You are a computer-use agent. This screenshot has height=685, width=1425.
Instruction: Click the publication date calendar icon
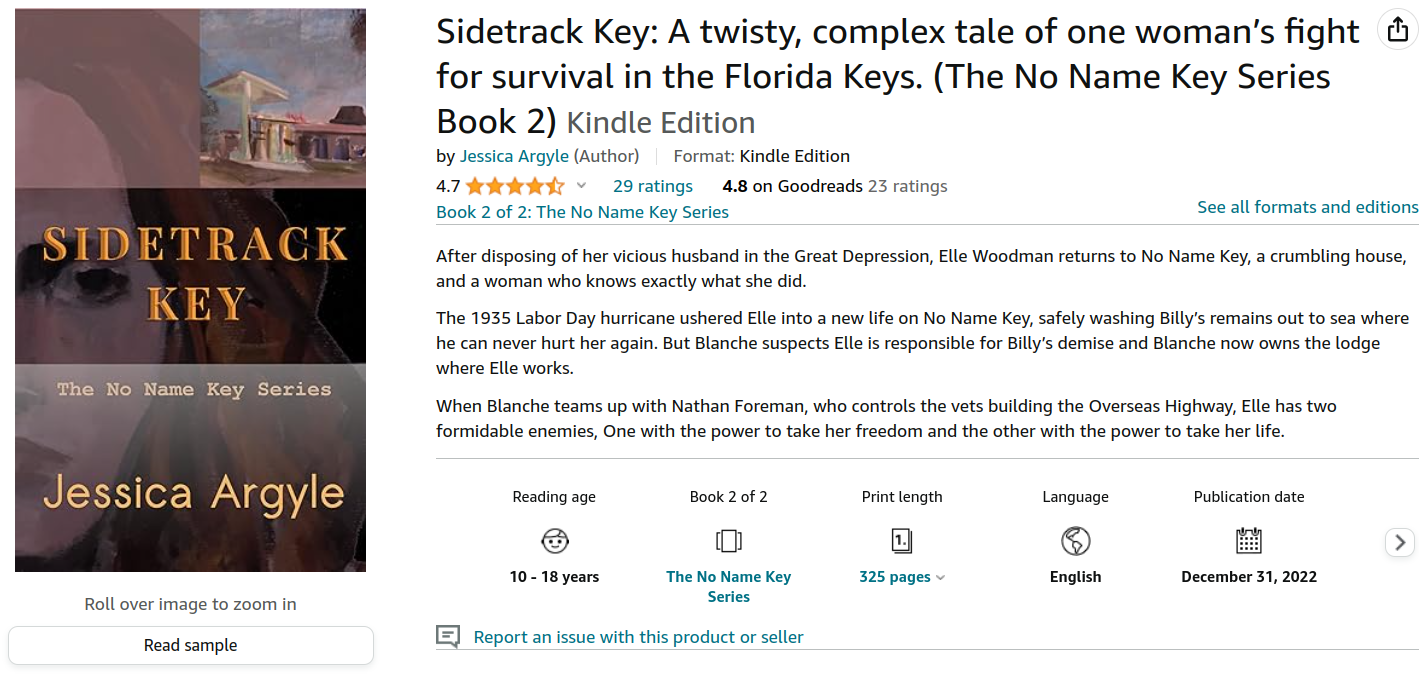tap(1248, 541)
